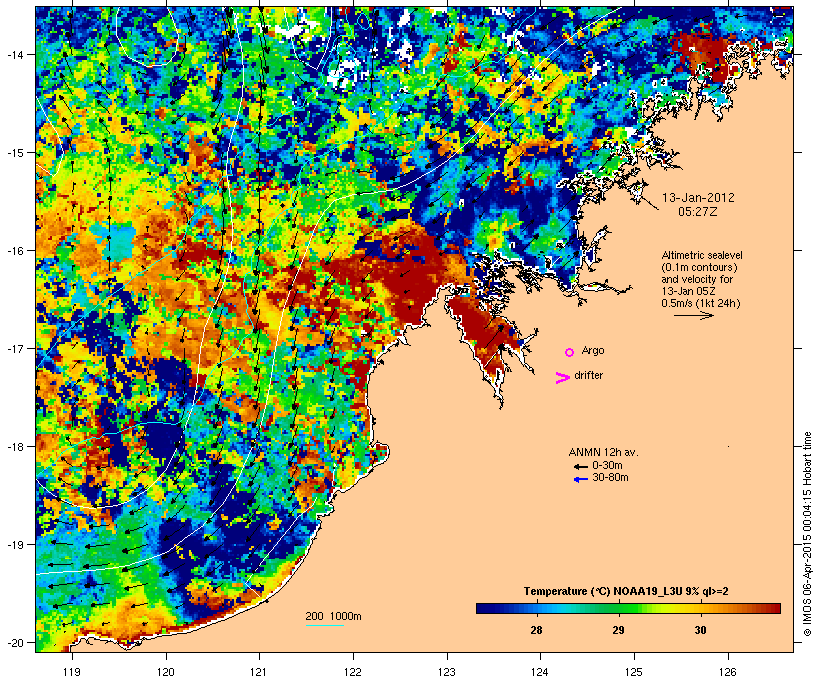Click the -19 latitude axis label
Viewport: 820px width, 680px height.
point(14,545)
